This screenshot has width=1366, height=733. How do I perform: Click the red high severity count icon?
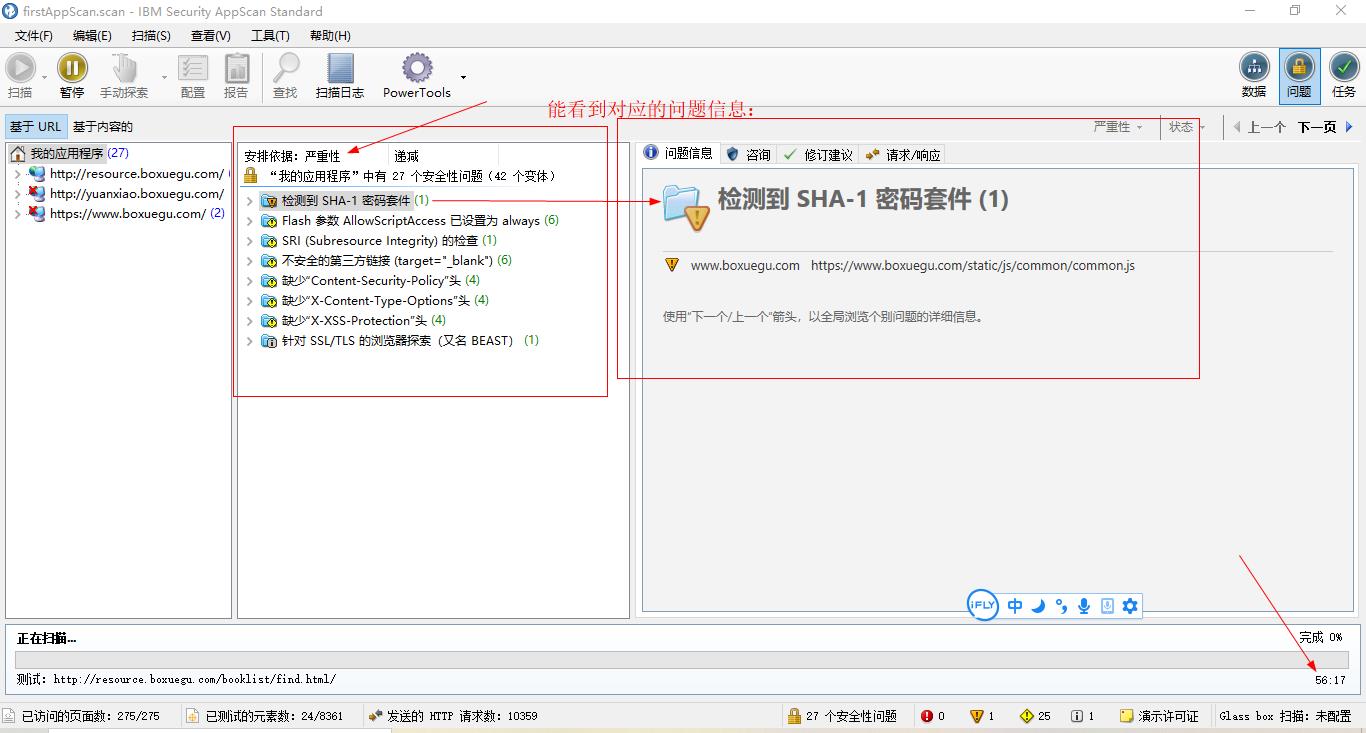click(927, 716)
